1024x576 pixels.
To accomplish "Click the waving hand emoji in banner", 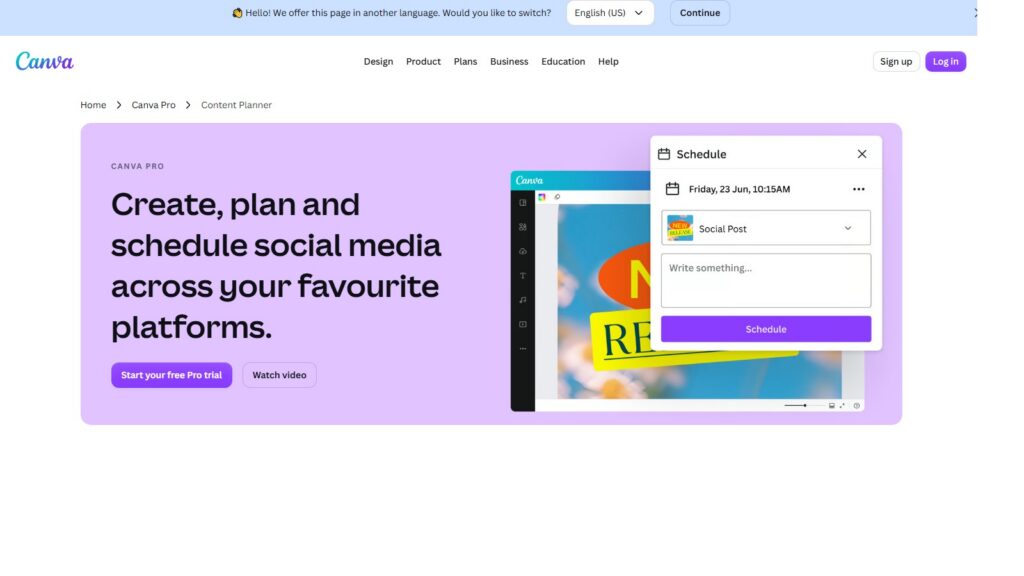I will [x=237, y=13].
